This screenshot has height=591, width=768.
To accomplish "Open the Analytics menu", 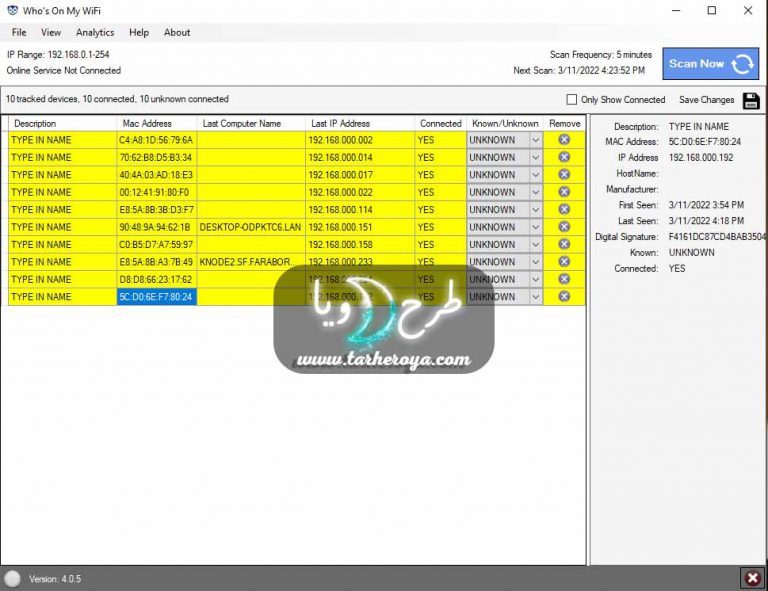I will click(x=95, y=32).
